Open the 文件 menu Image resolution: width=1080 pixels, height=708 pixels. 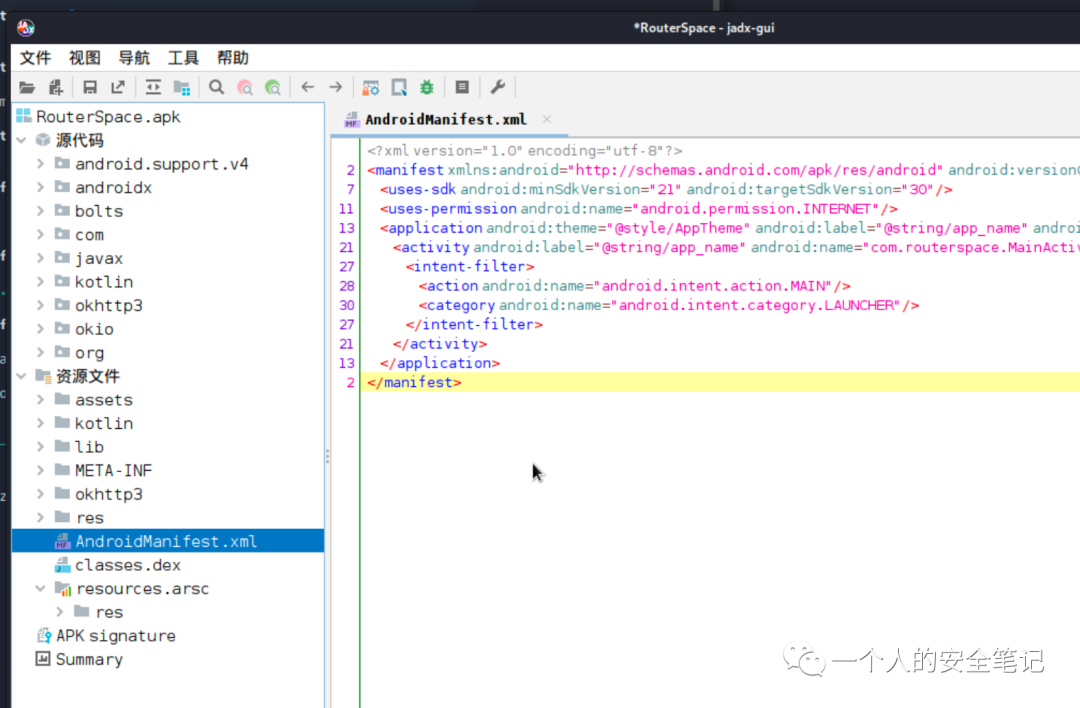35,58
